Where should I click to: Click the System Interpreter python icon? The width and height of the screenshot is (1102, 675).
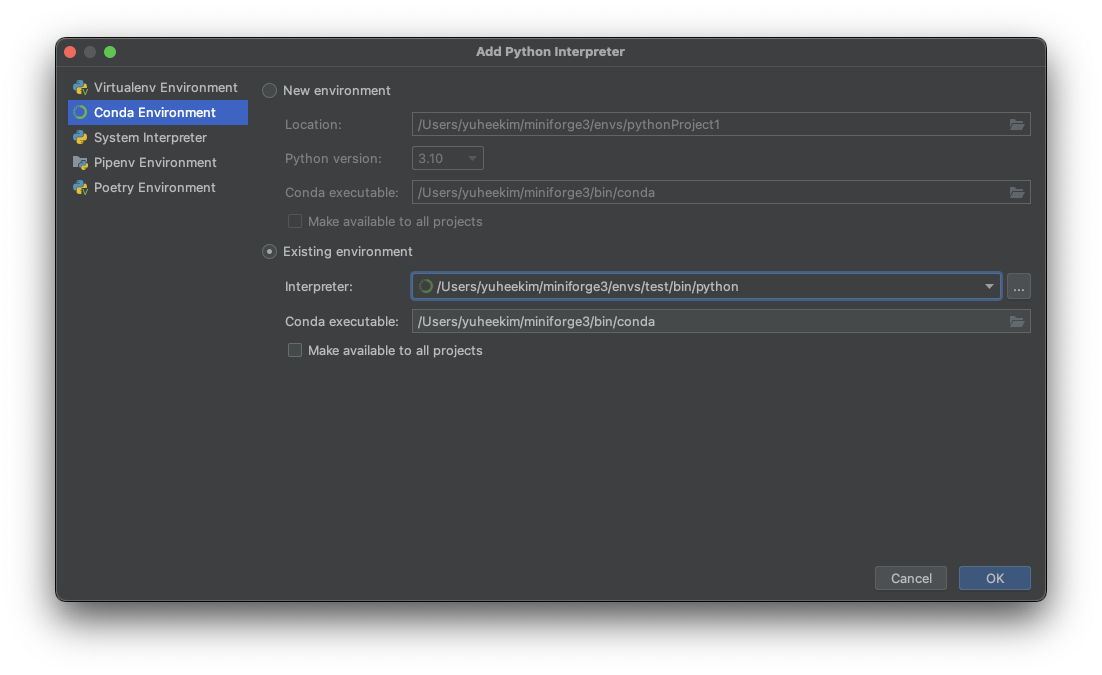(80, 138)
